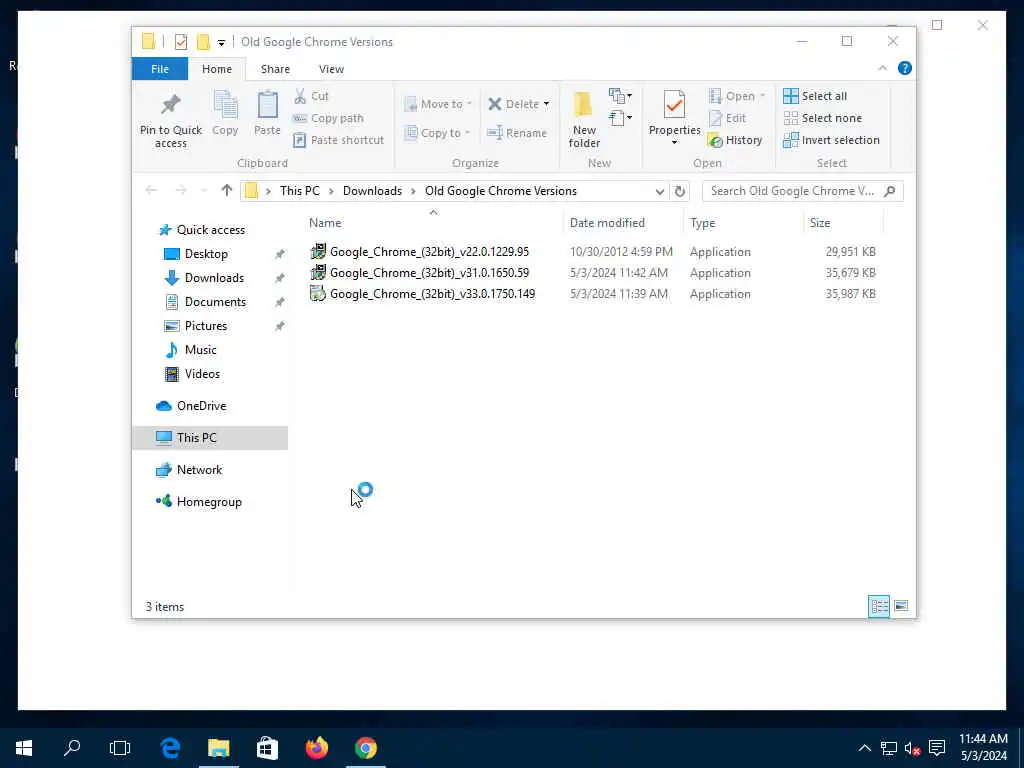Click Copy path in Clipboard group
The image size is (1024, 768).
coord(328,118)
